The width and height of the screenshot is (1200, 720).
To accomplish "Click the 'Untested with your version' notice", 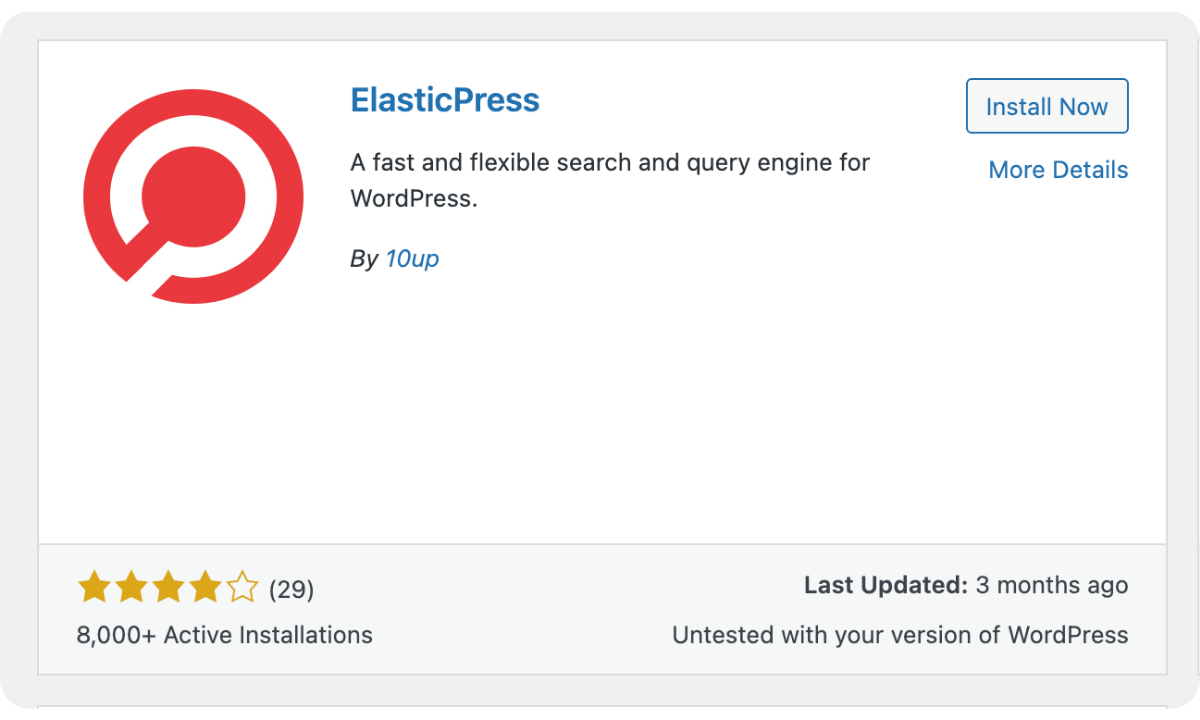I will pyautogui.click(x=900, y=635).
